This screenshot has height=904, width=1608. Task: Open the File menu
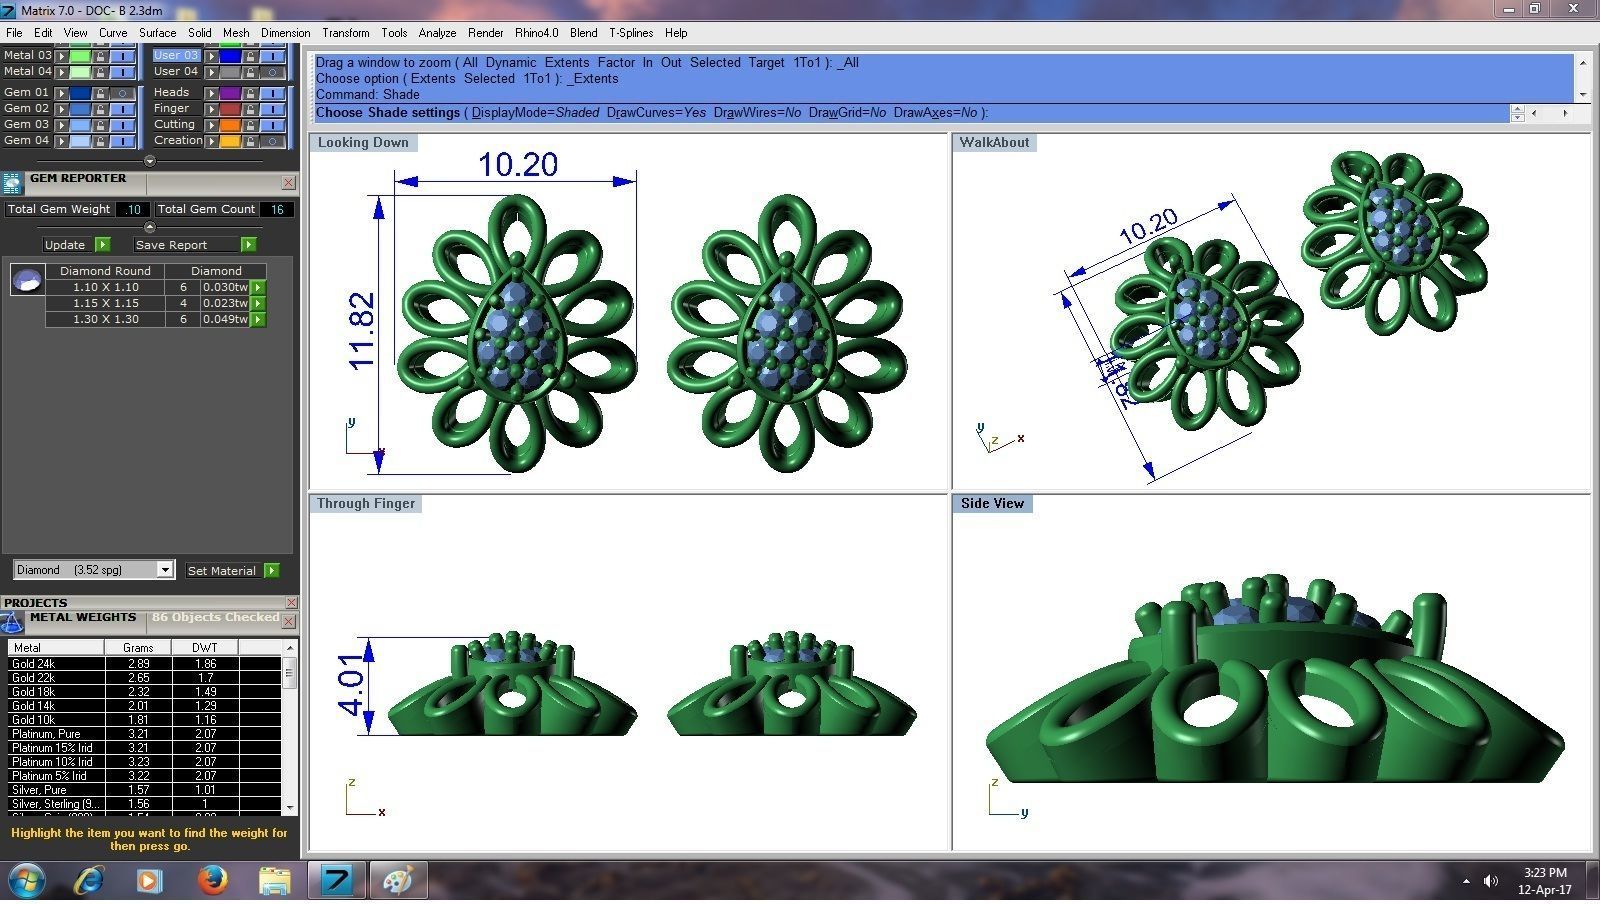point(14,33)
